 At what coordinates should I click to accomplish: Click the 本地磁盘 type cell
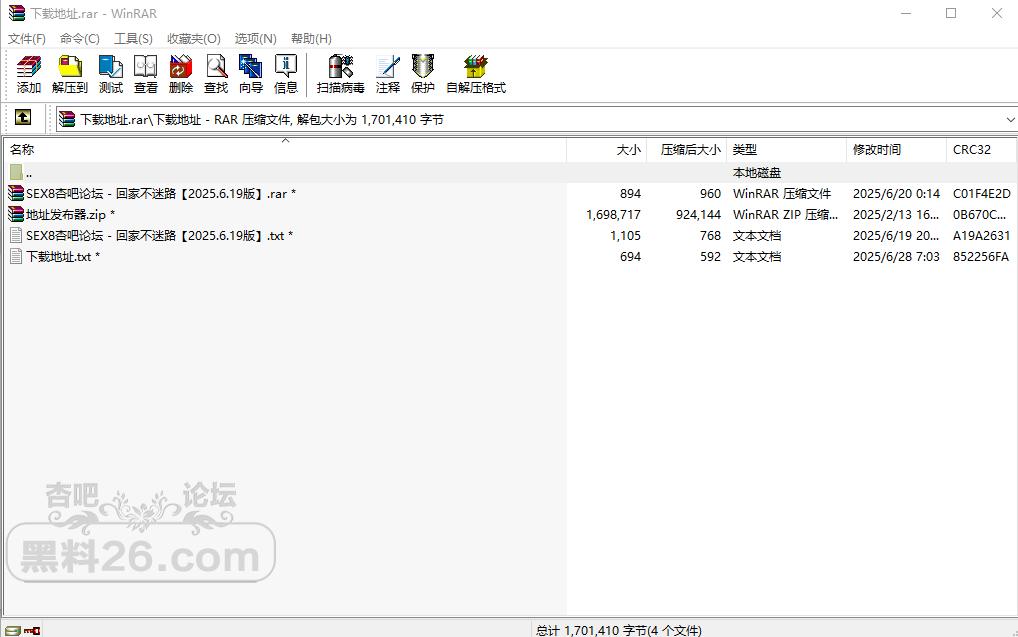757,173
